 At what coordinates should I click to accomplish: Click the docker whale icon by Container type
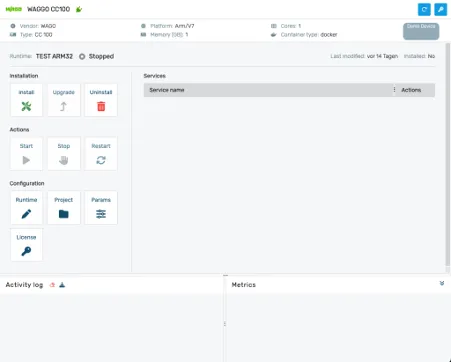click(x=274, y=35)
